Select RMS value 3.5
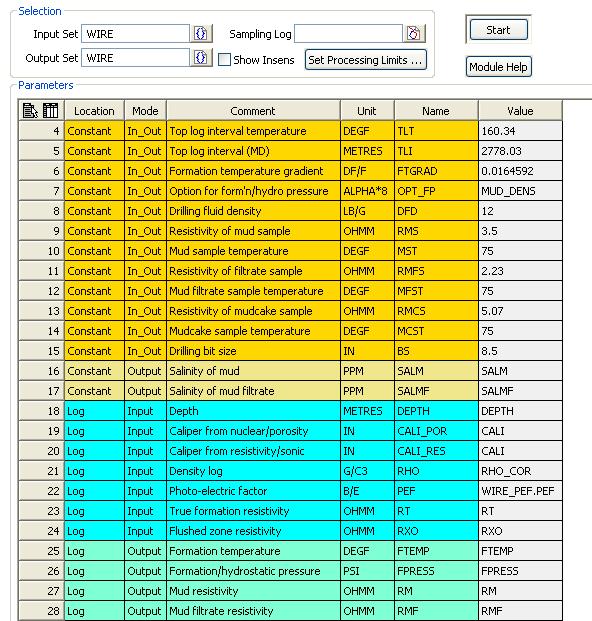This screenshot has width=592, height=621. point(520,231)
